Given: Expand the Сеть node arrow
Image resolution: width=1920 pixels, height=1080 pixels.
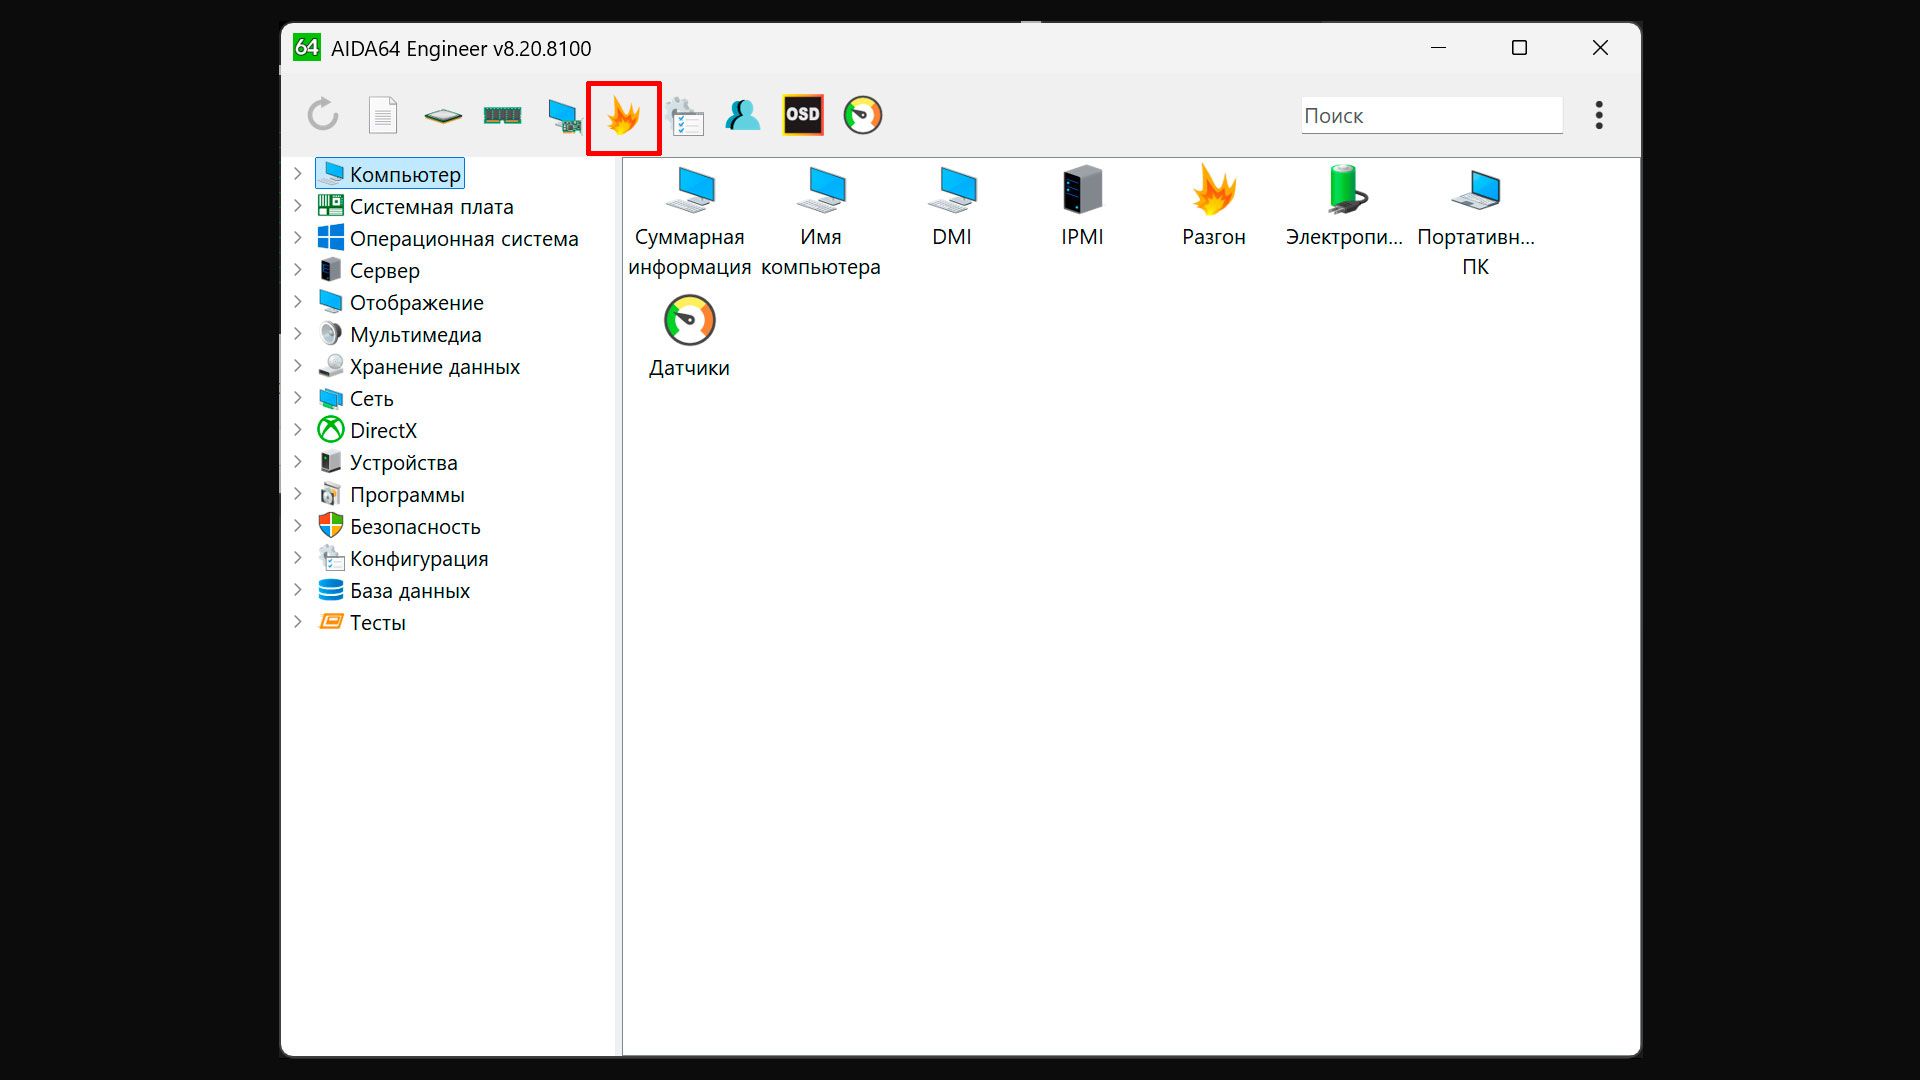Looking at the screenshot, I should (x=298, y=398).
